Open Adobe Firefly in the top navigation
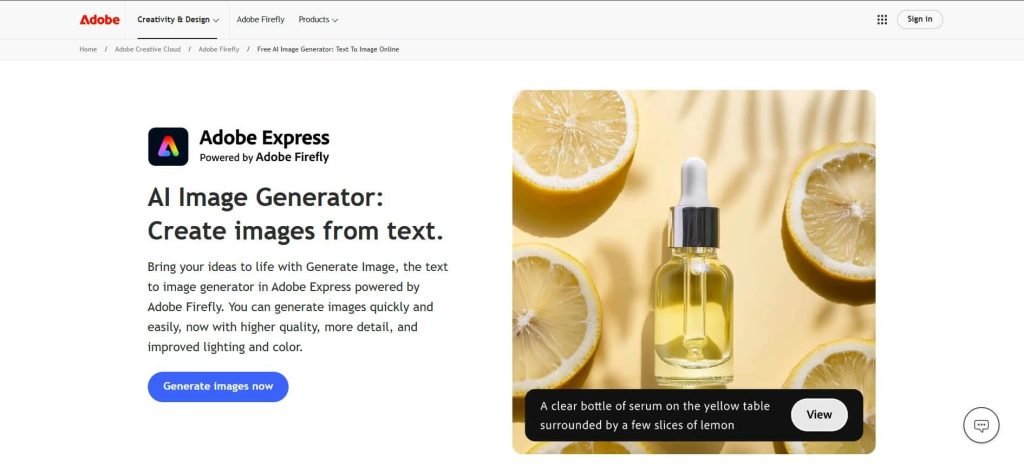The image size is (1024, 465). click(261, 20)
